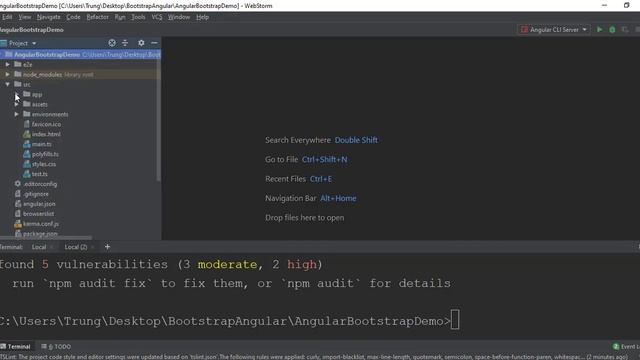The image size is (640, 360).
Task: Open the Edit menu
Action: pos(7,17)
